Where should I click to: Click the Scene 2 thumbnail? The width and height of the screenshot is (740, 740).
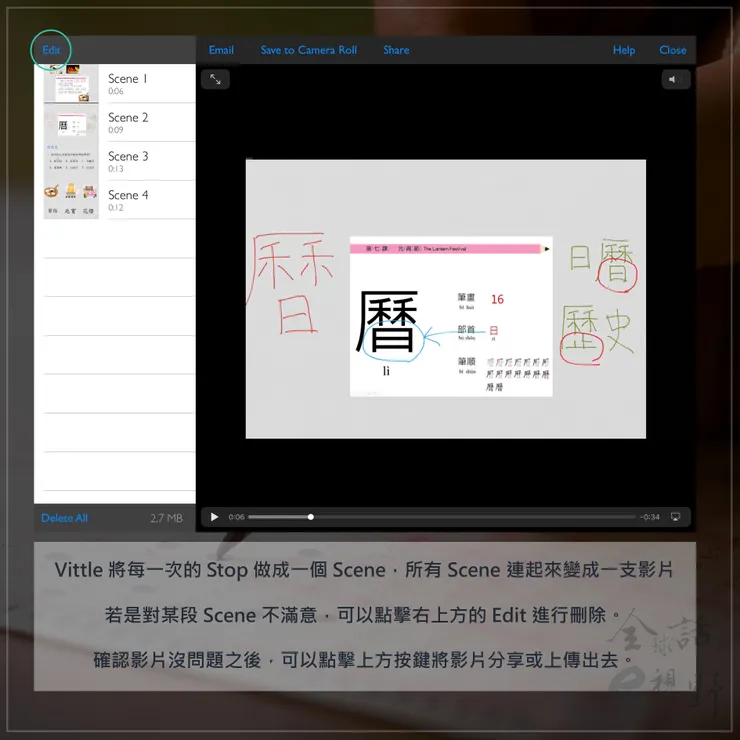click(71, 123)
